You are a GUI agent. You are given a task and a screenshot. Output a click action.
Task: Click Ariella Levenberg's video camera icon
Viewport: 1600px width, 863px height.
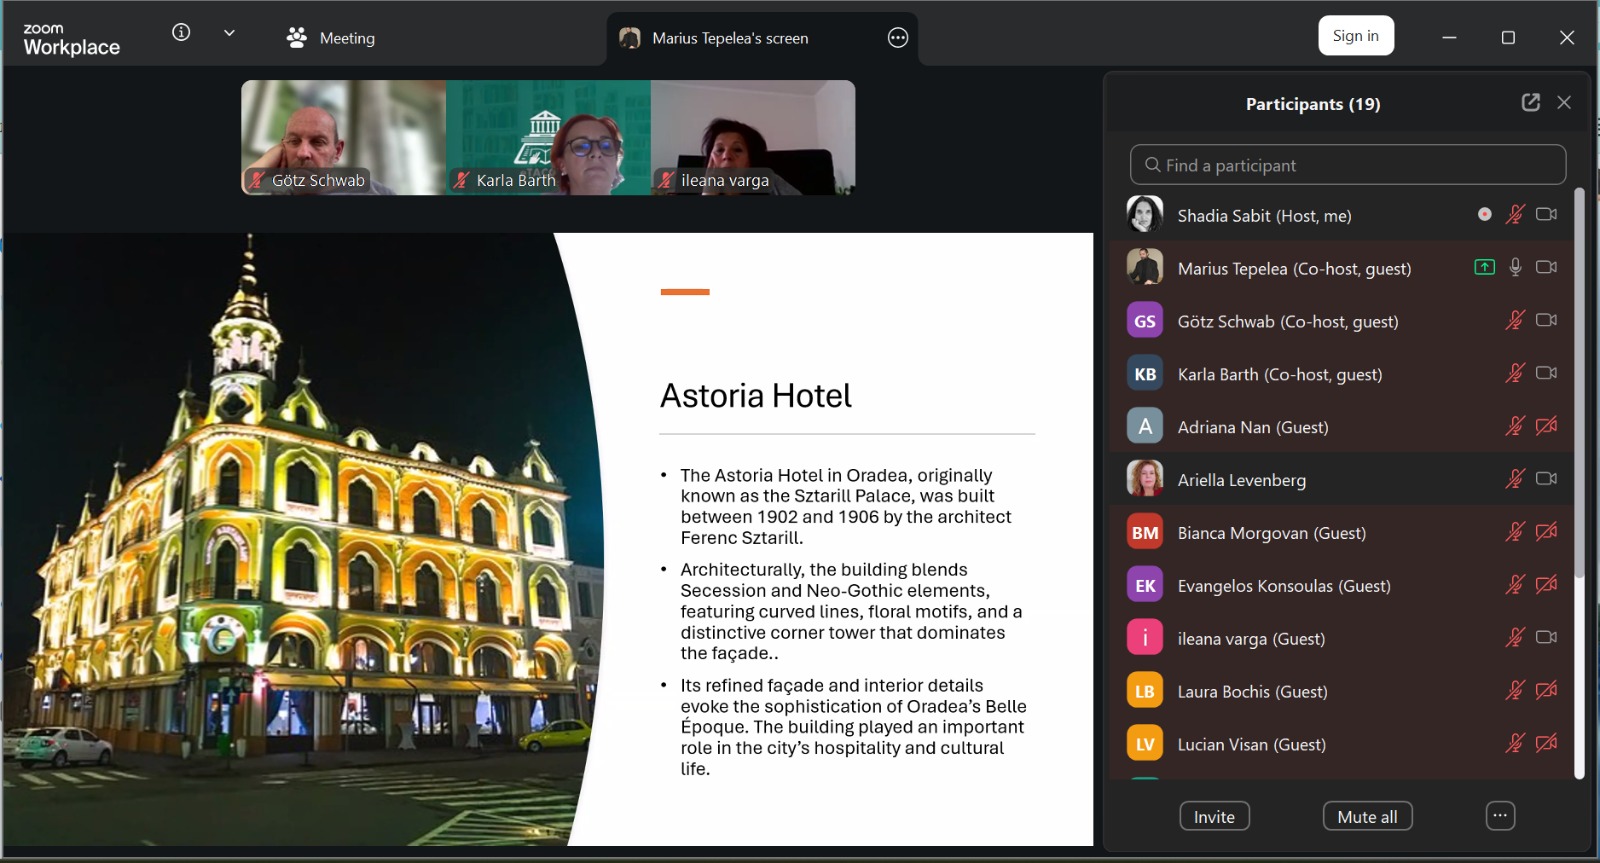[1546, 479]
